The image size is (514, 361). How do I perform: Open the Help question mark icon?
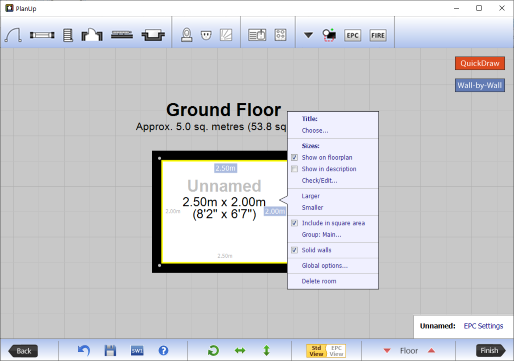coord(163,351)
